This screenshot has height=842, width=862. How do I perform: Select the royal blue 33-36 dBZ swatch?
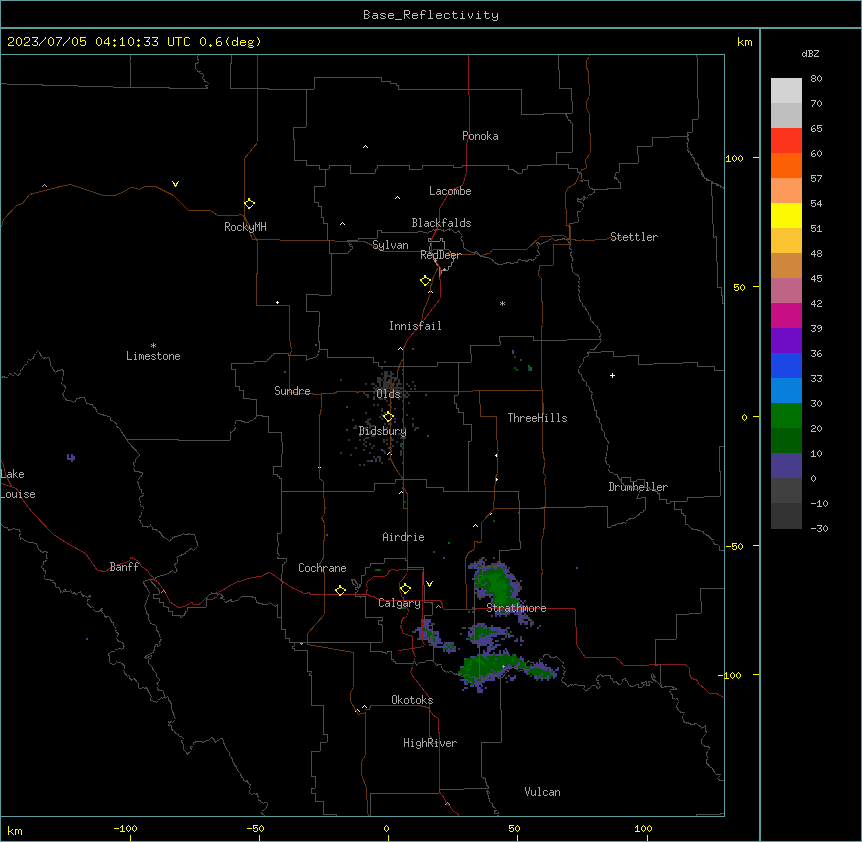pyautogui.click(x=786, y=365)
